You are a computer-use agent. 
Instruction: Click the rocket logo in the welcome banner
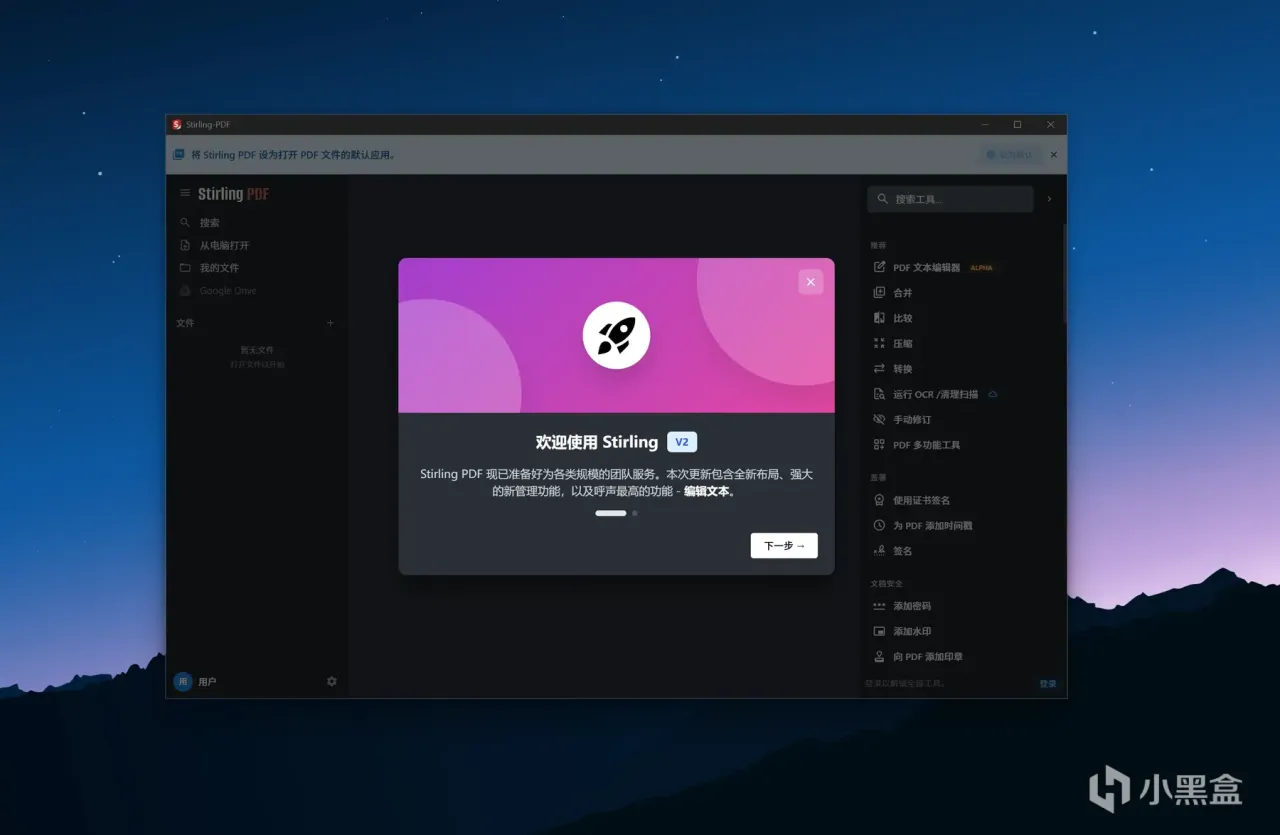pyautogui.click(x=617, y=336)
